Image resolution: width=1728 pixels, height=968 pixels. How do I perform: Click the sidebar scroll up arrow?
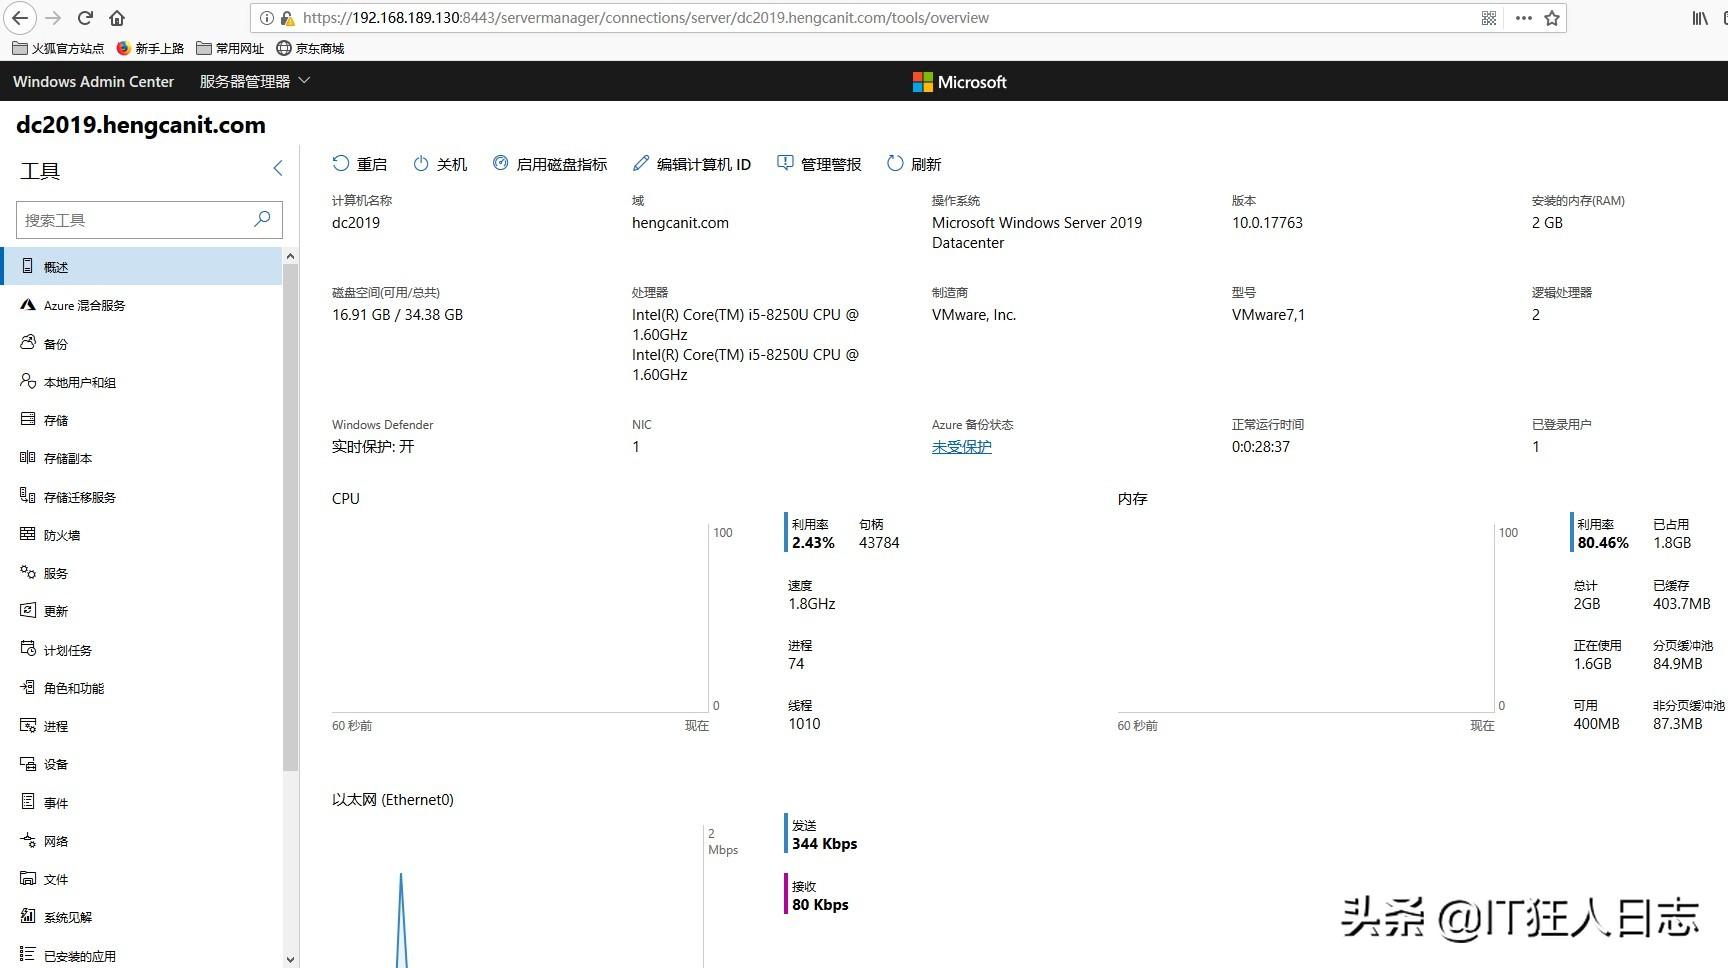290,256
